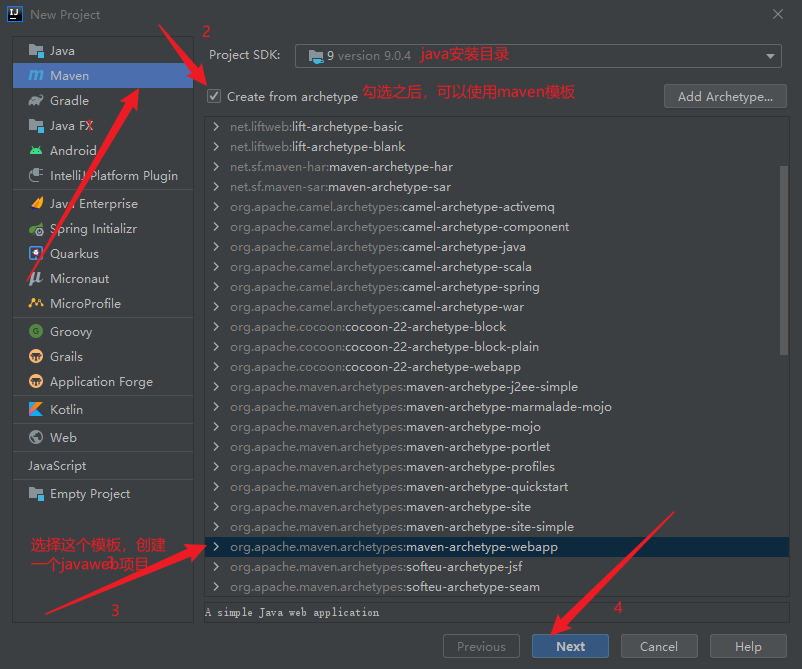Select the MicroProfile icon
Viewport: 802px width, 669px height.
(x=36, y=303)
